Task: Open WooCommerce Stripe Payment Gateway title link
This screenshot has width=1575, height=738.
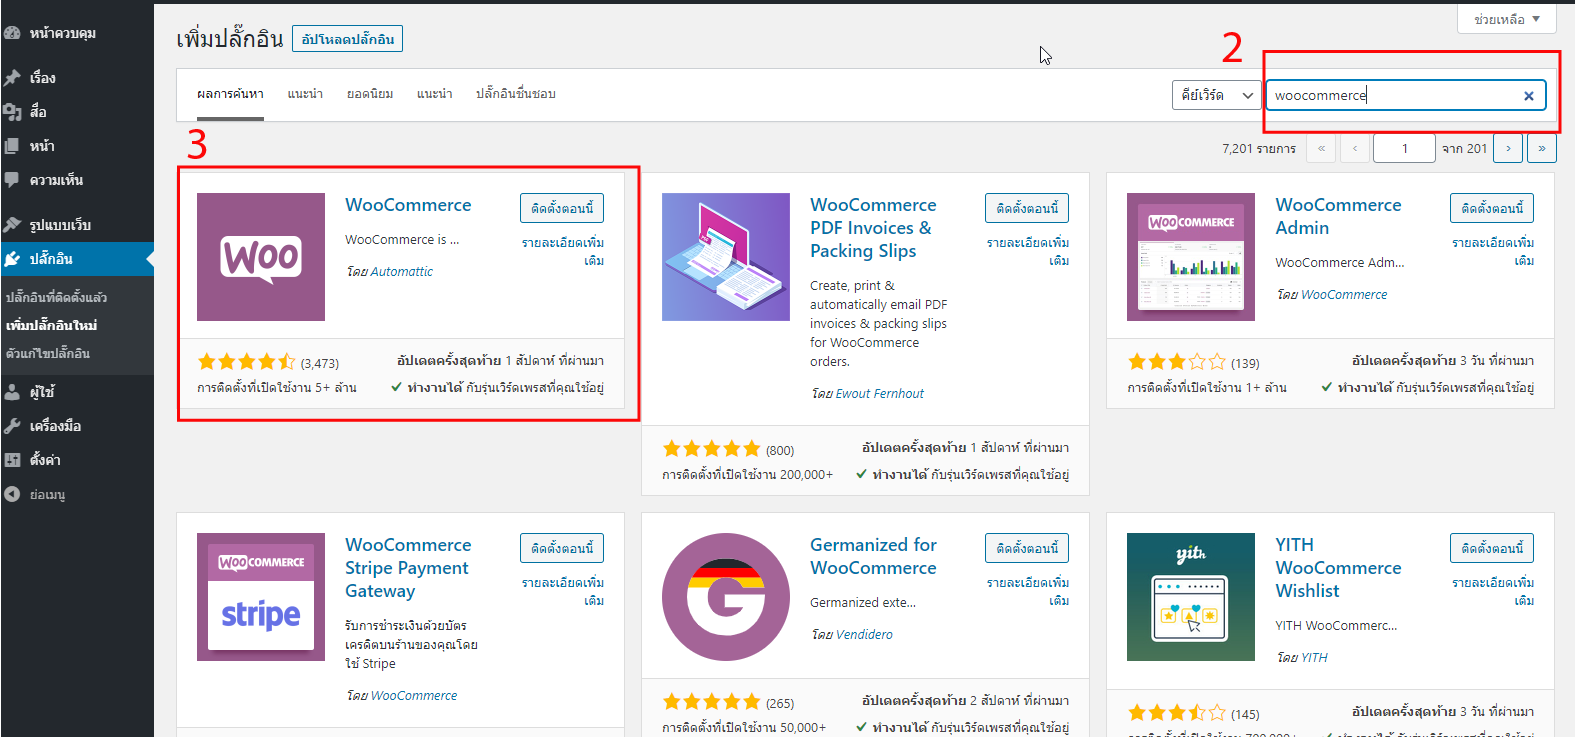Action: (408, 568)
